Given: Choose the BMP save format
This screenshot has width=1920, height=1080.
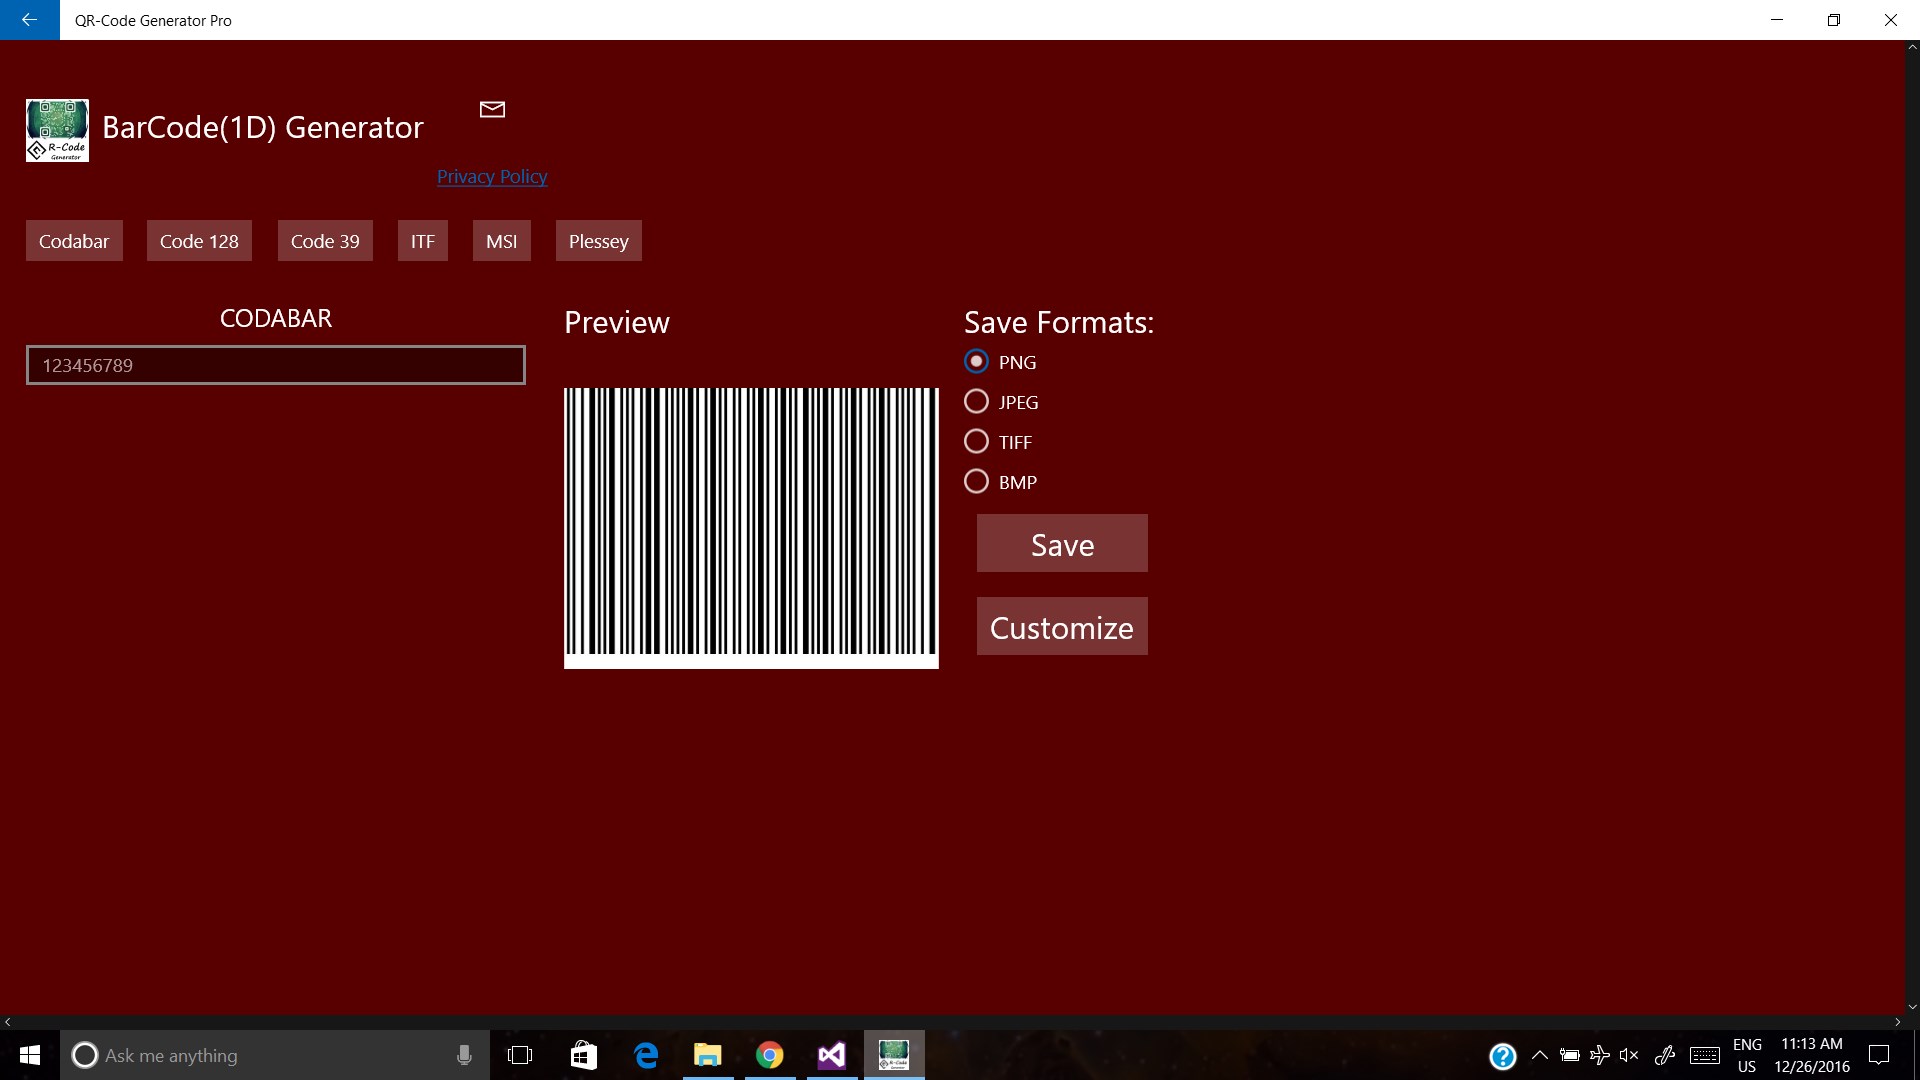Looking at the screenshot, I should [976, 482].
